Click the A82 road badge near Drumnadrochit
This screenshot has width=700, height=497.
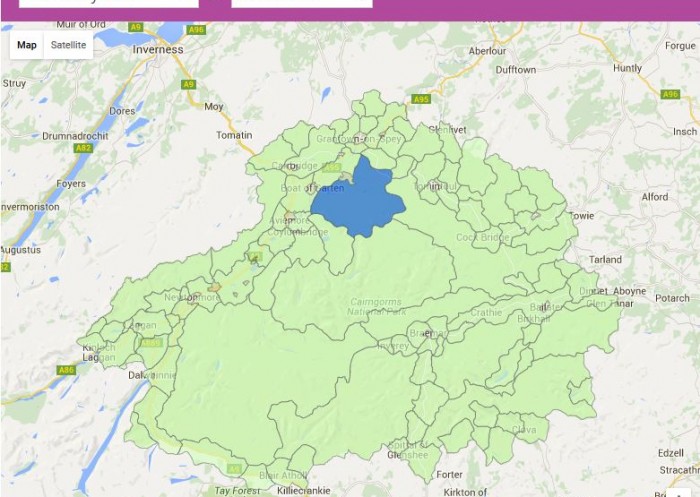83,148
